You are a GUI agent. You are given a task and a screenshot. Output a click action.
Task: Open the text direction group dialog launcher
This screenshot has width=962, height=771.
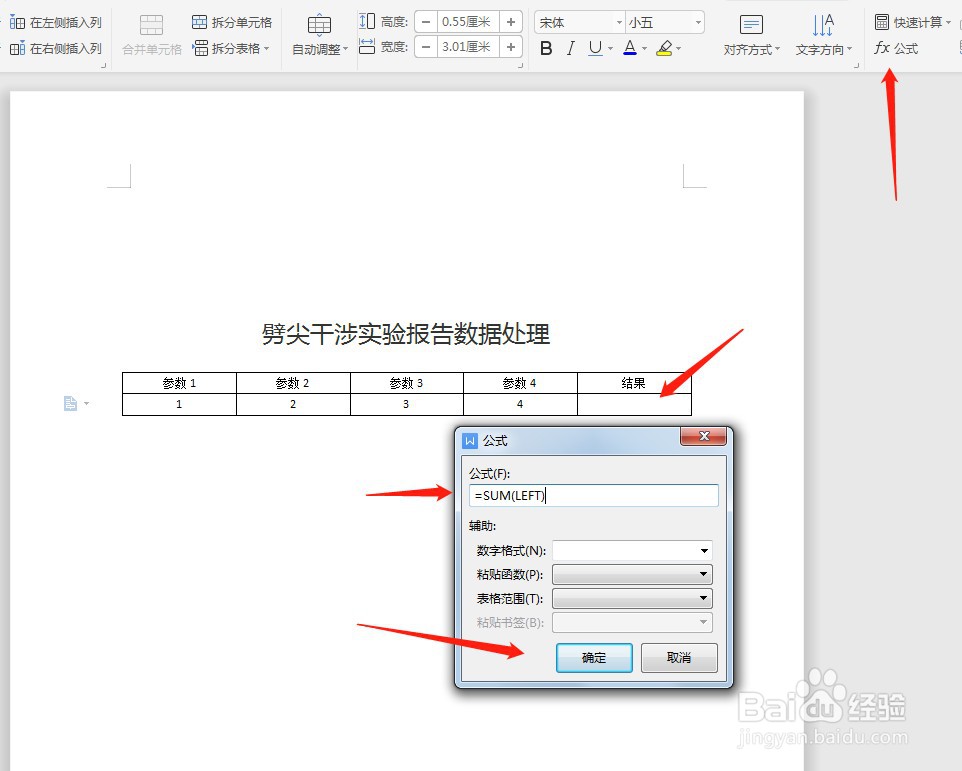point(856,65)
